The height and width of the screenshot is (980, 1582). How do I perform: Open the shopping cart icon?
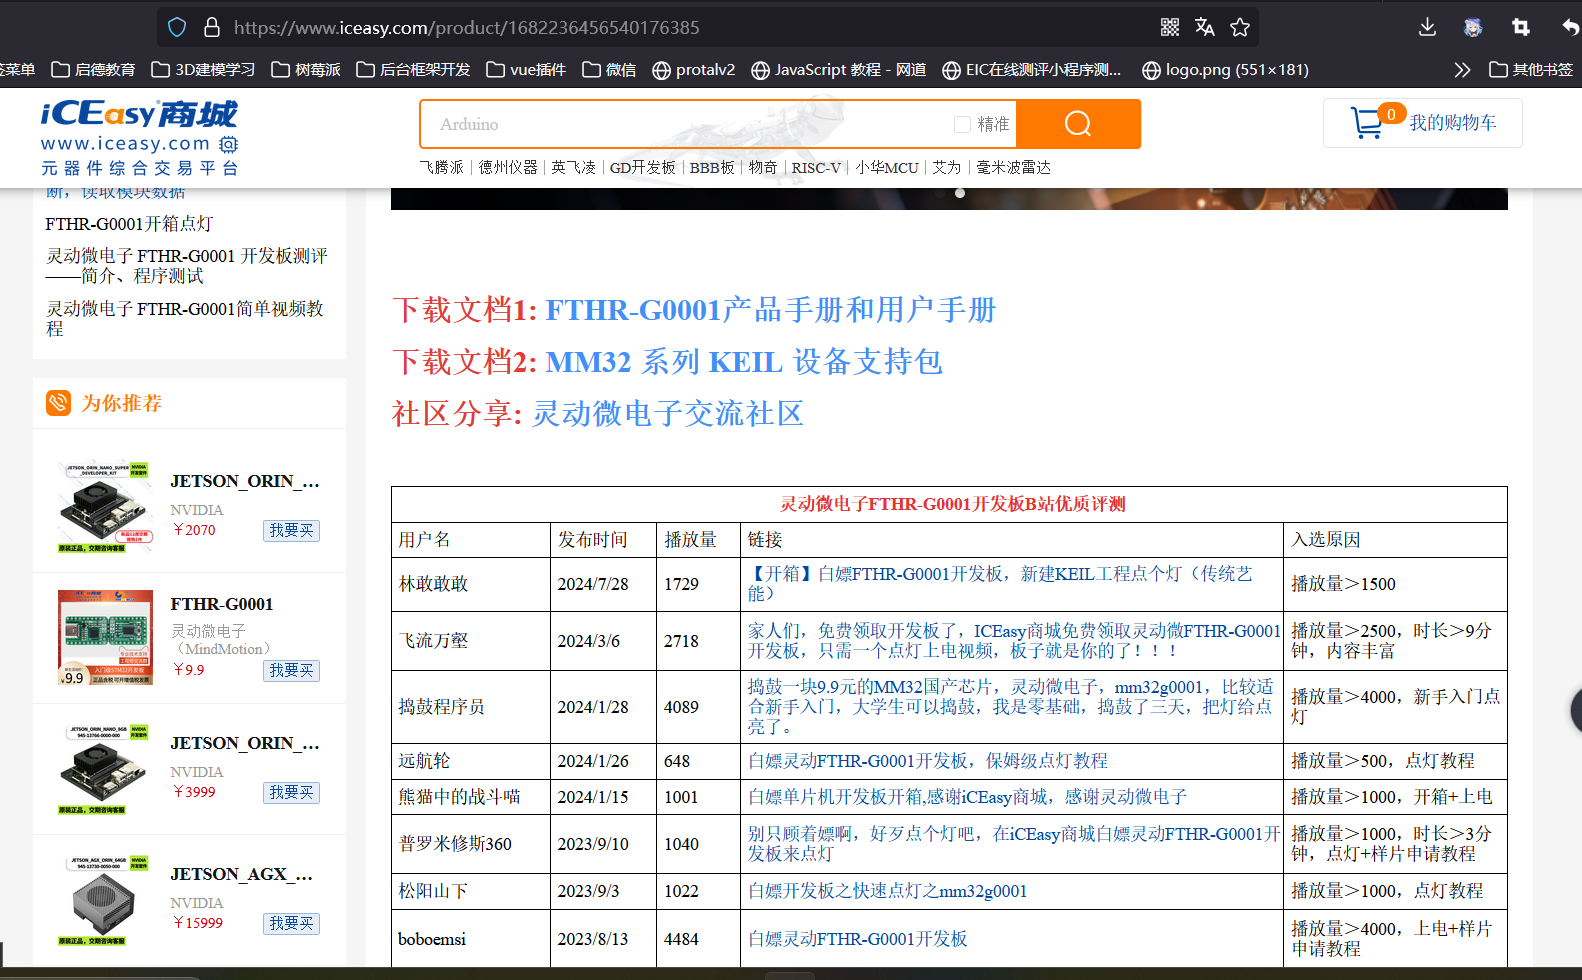1366,123
